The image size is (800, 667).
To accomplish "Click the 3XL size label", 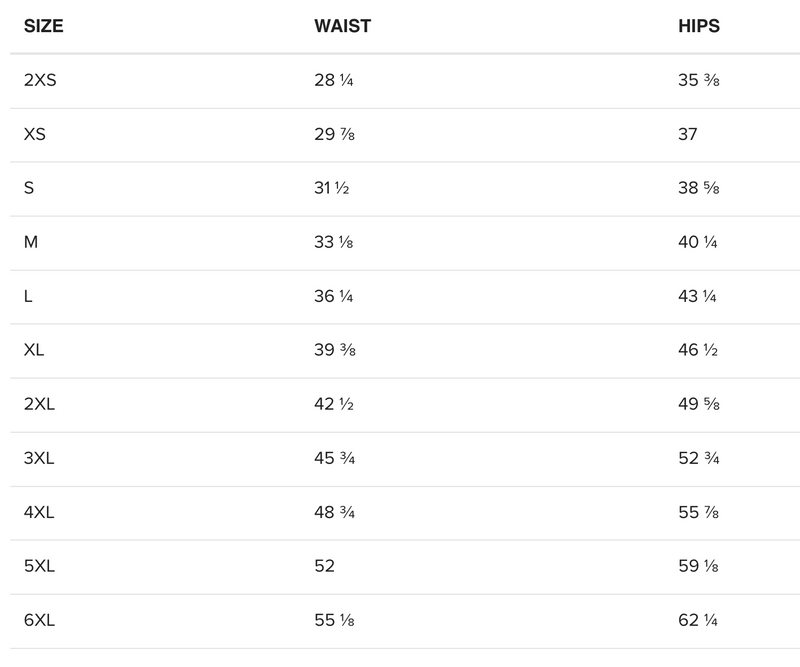I will coord(39,459).
